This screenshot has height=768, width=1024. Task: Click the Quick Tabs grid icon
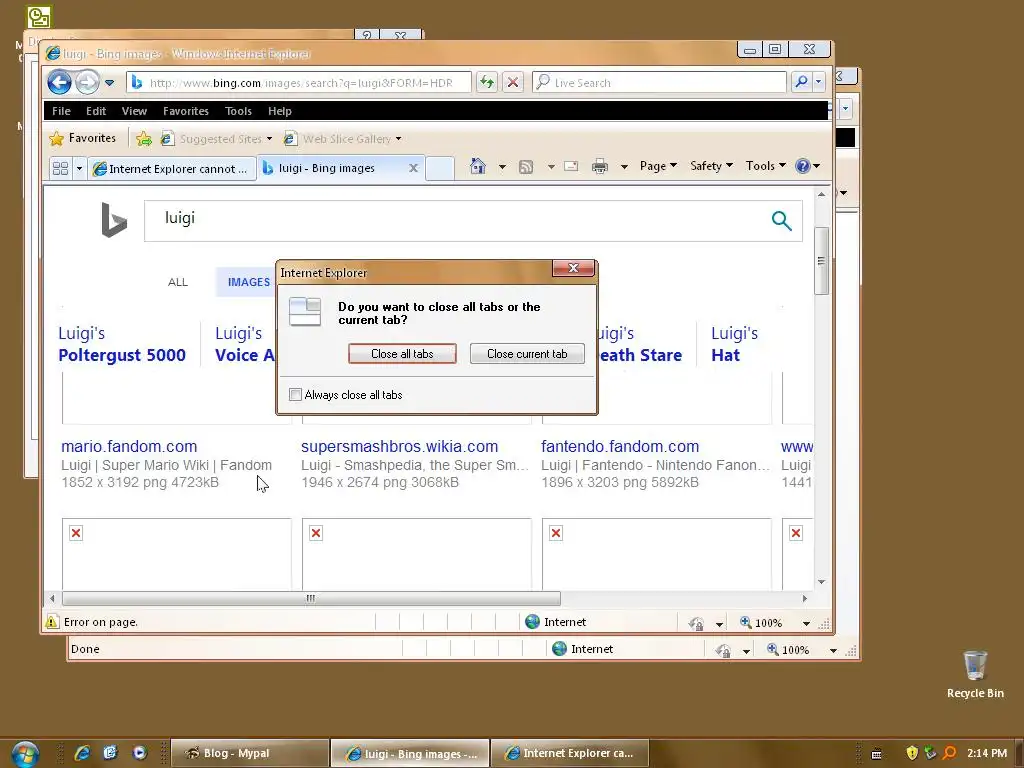(61, 168)
